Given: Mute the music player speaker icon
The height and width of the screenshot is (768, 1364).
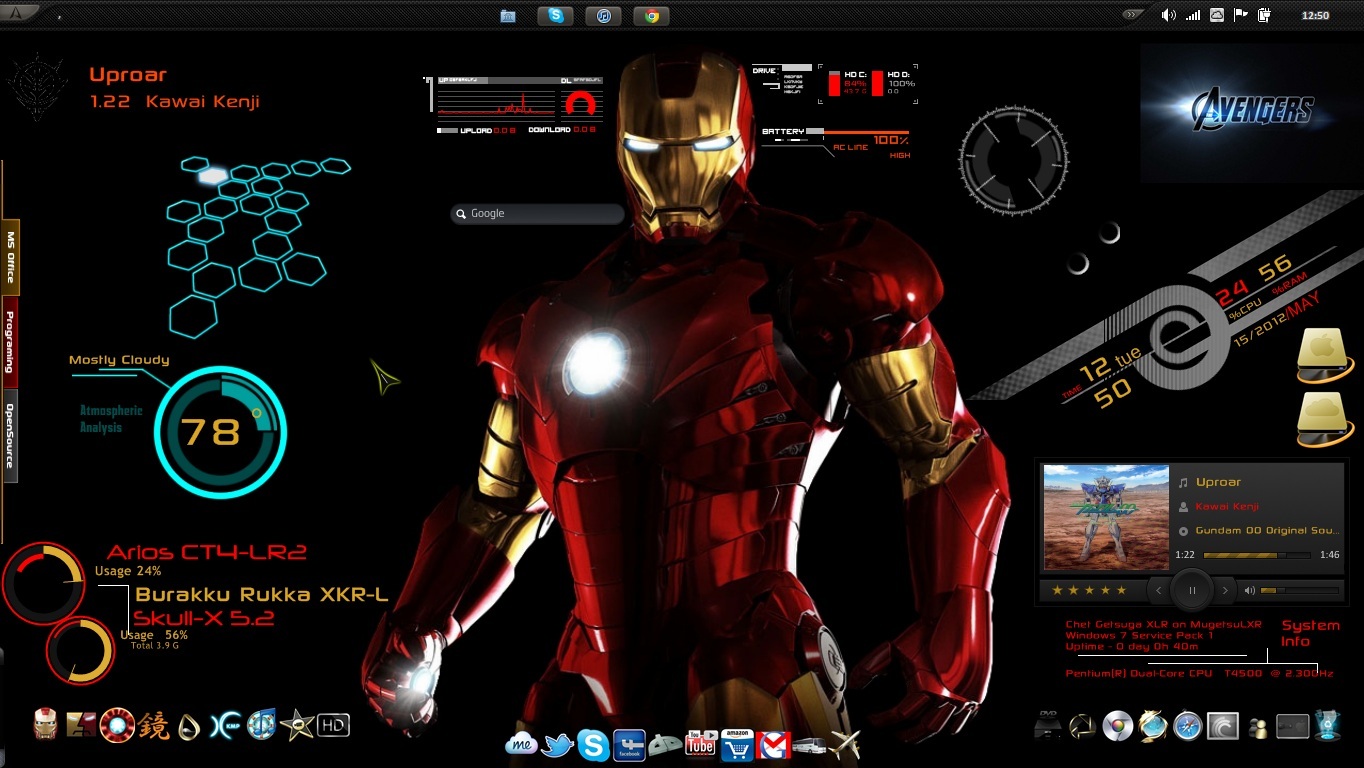Looking at the screenshot, I should [1249, 590].
